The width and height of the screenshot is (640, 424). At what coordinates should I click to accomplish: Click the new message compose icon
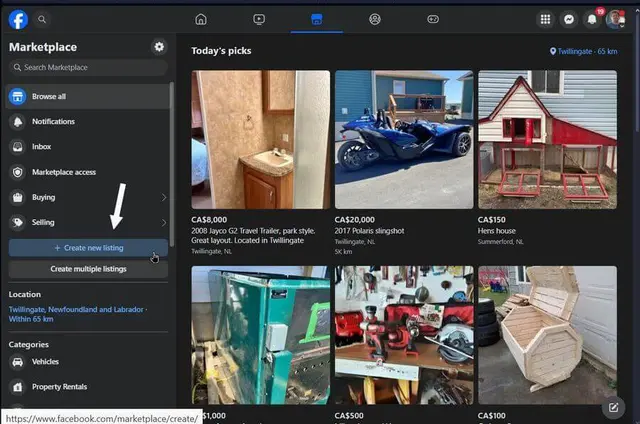tap(613, 407)
